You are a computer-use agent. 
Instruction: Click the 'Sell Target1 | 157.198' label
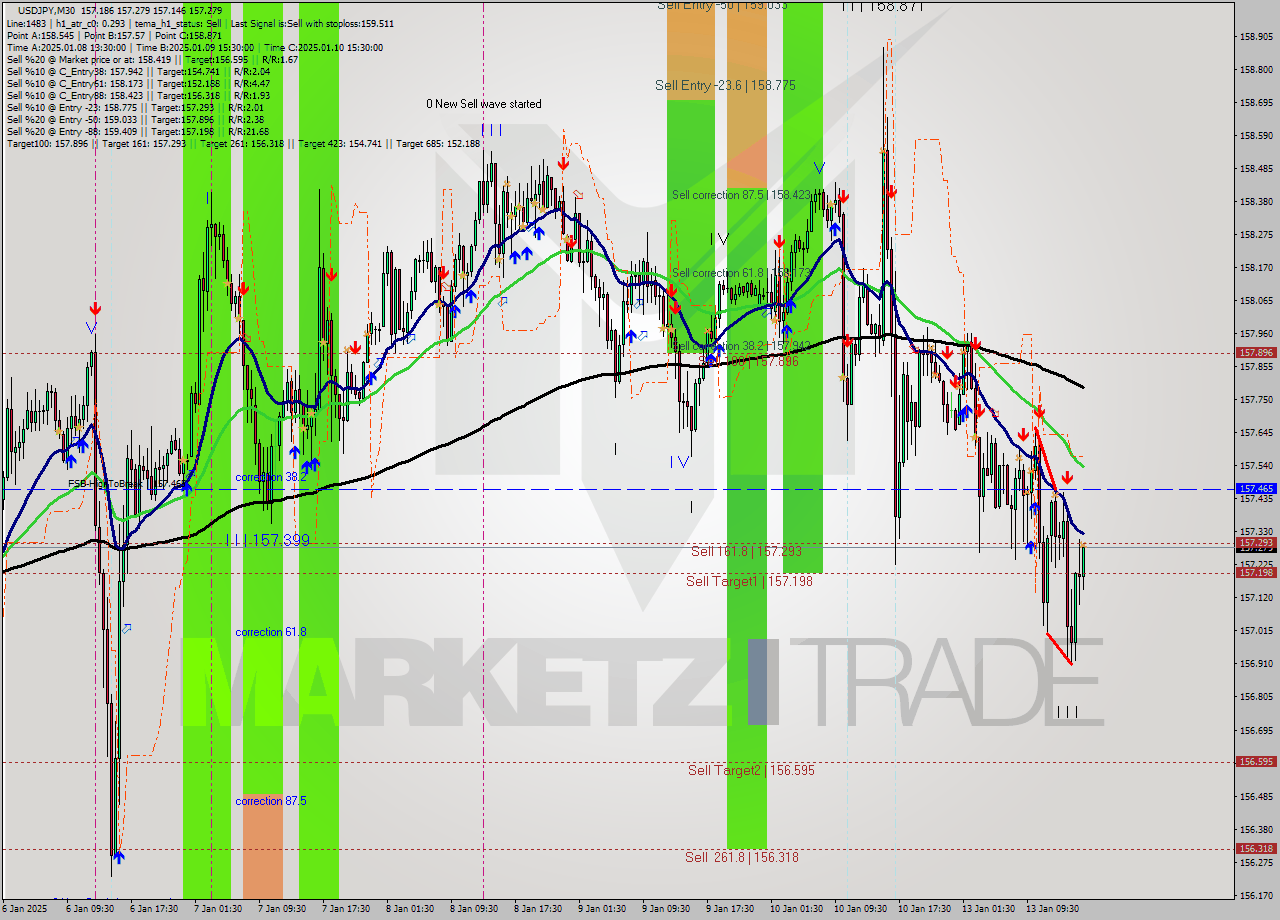pos(749,581)
